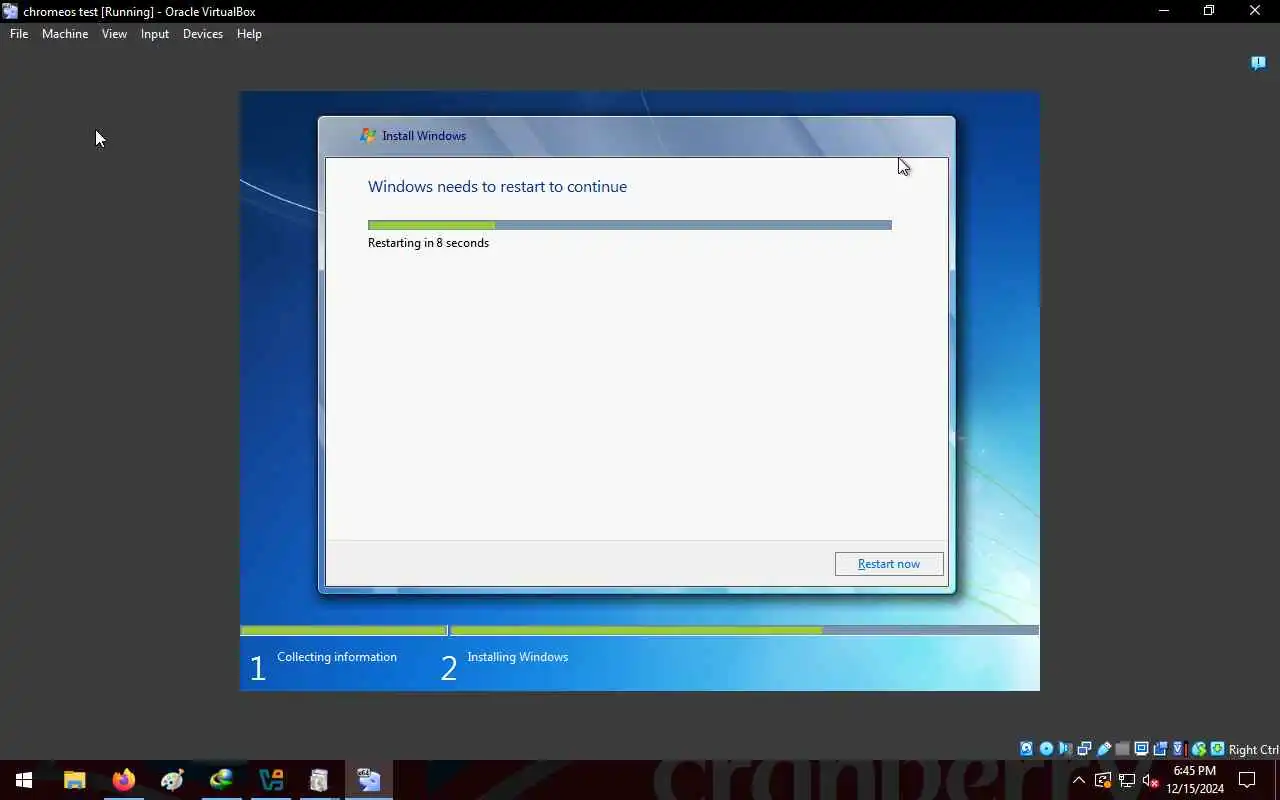Viewport: 1280px width, 800px height.
Task: Open the network tray icon
Action: (x=1127, y=780)
